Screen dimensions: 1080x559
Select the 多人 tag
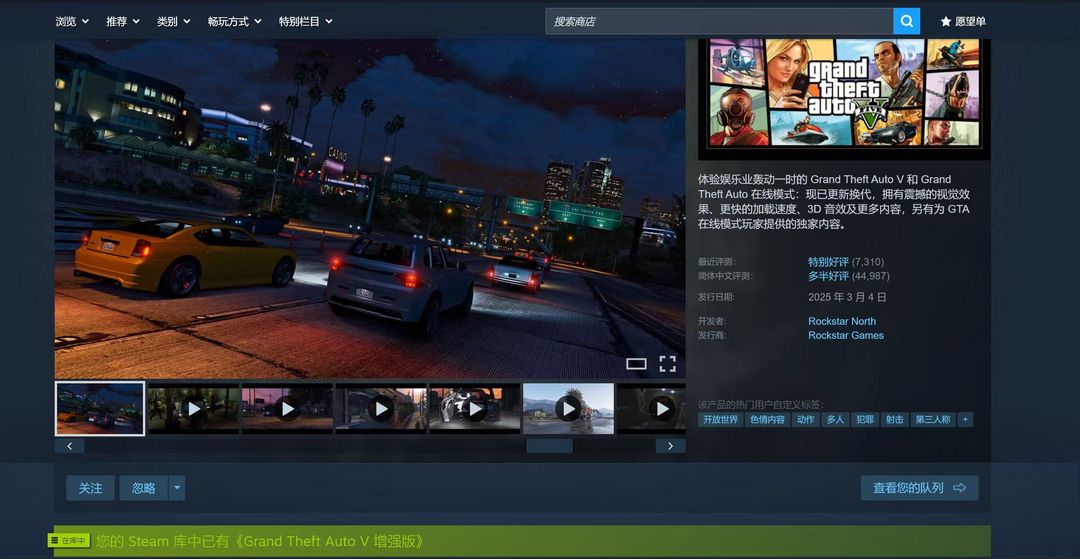(835, 419)
